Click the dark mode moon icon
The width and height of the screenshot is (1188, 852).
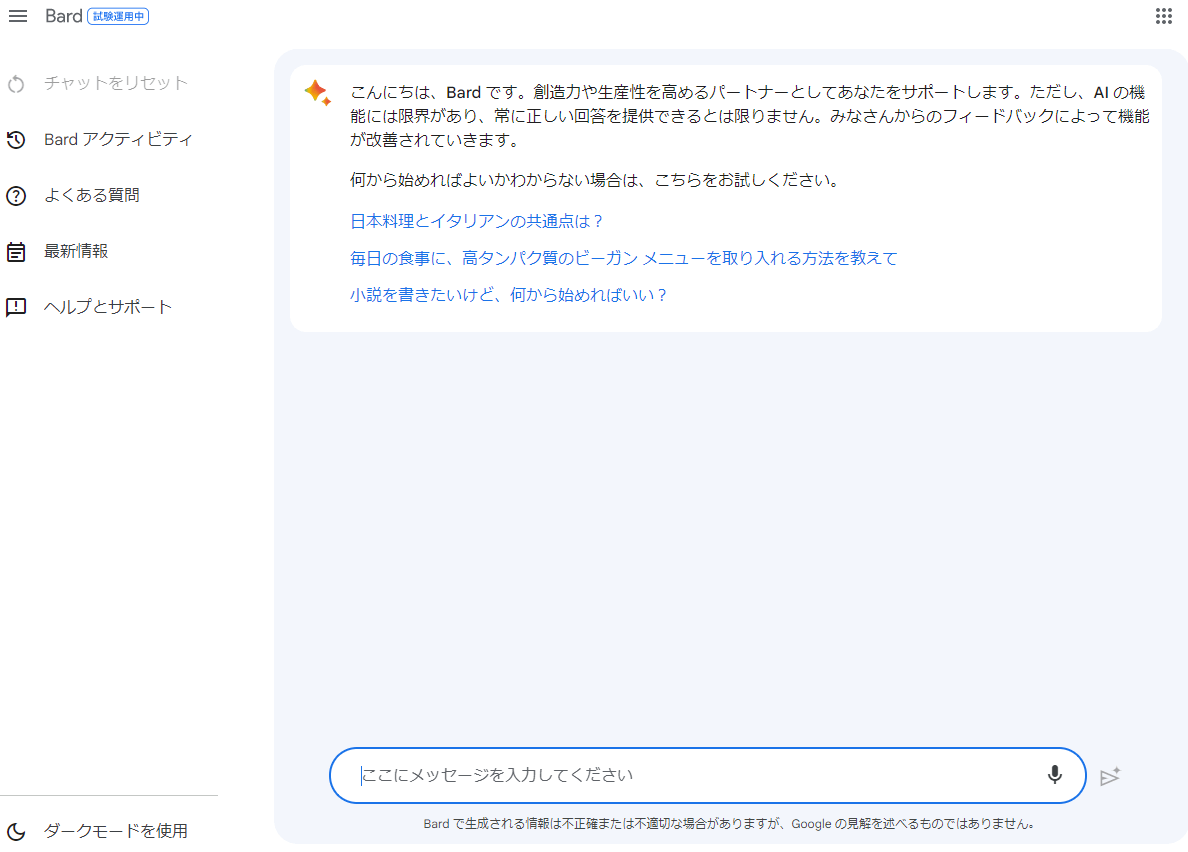[16, 832]
